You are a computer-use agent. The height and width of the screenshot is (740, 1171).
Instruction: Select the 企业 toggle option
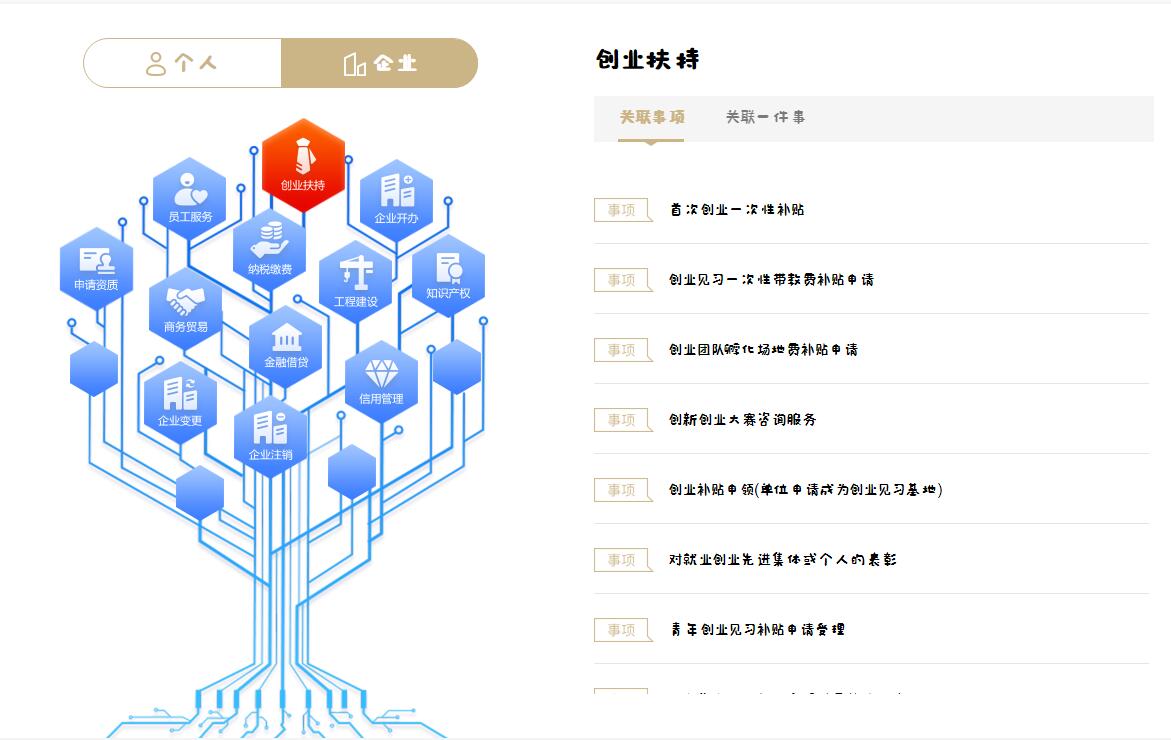(379, 64)
